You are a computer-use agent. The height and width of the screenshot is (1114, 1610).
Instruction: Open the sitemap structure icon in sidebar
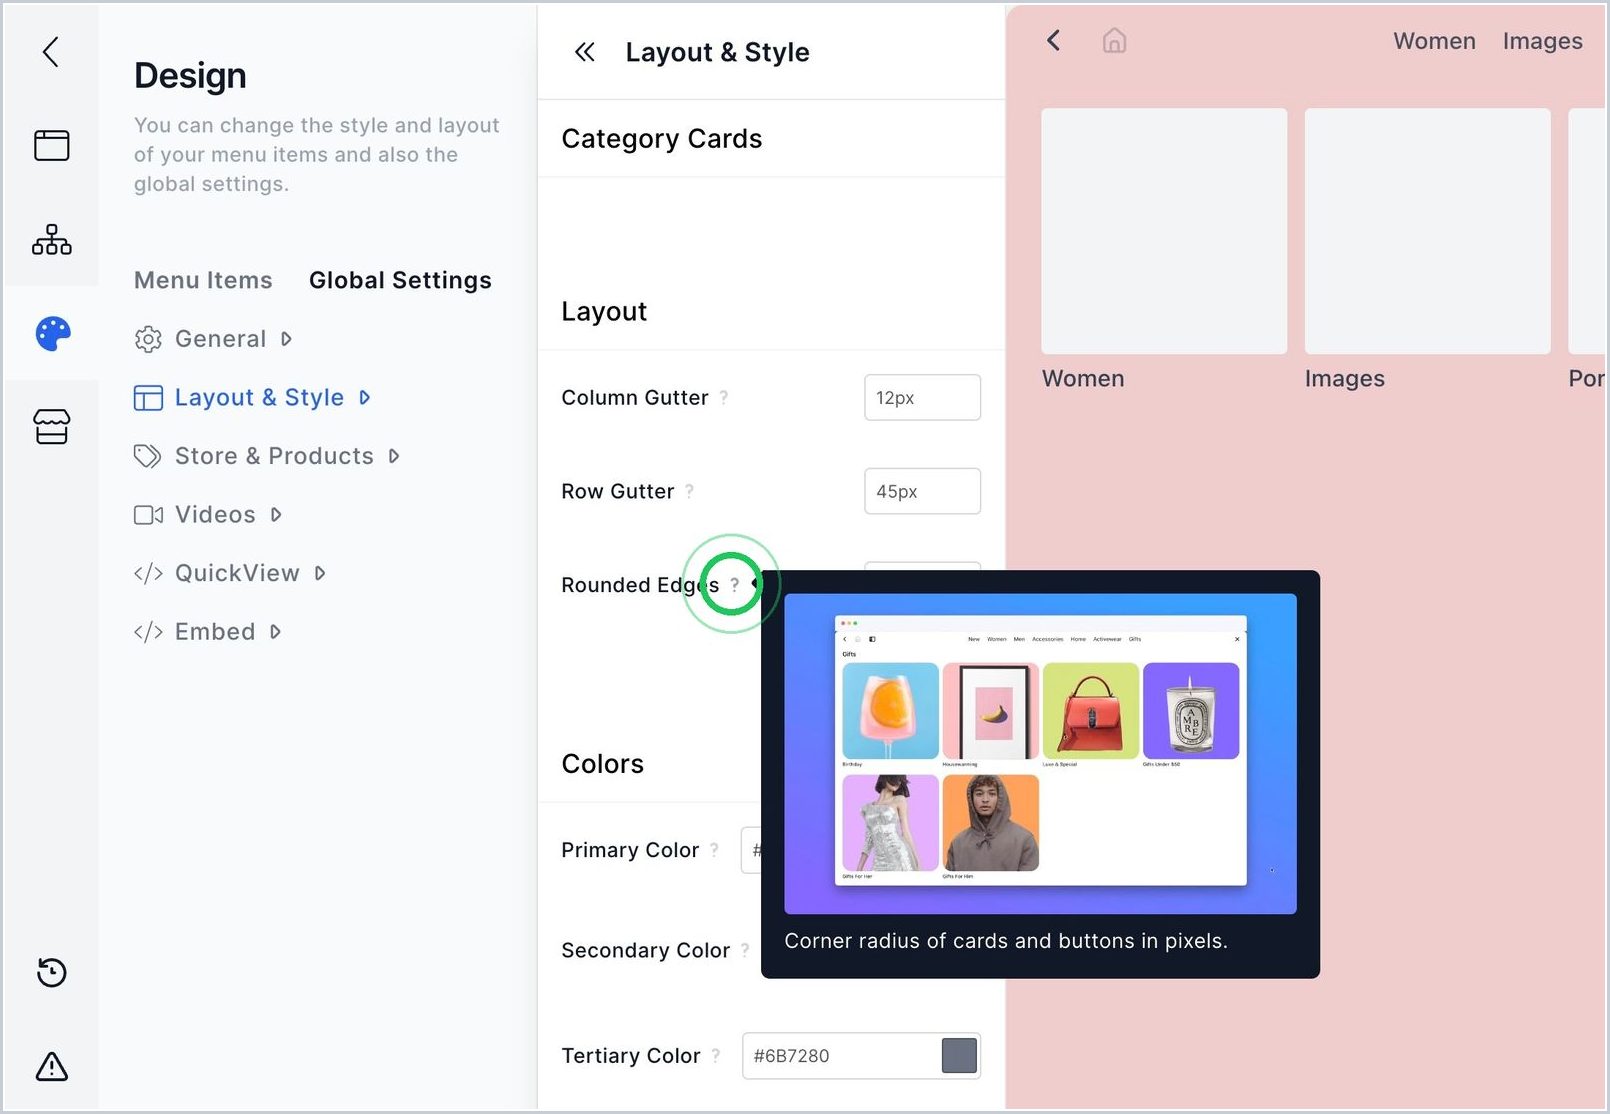52,239
